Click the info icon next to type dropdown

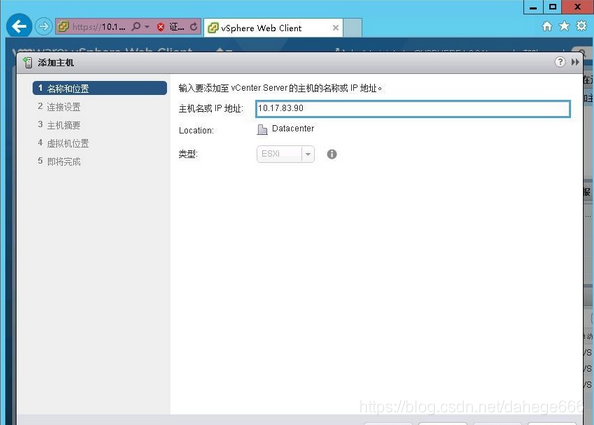[x=331, y=154]
